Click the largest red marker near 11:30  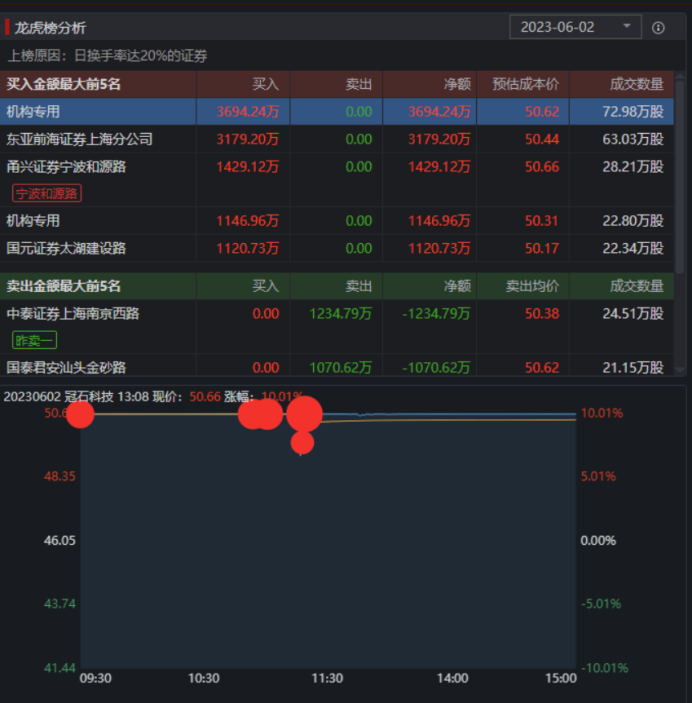(305, 414)
